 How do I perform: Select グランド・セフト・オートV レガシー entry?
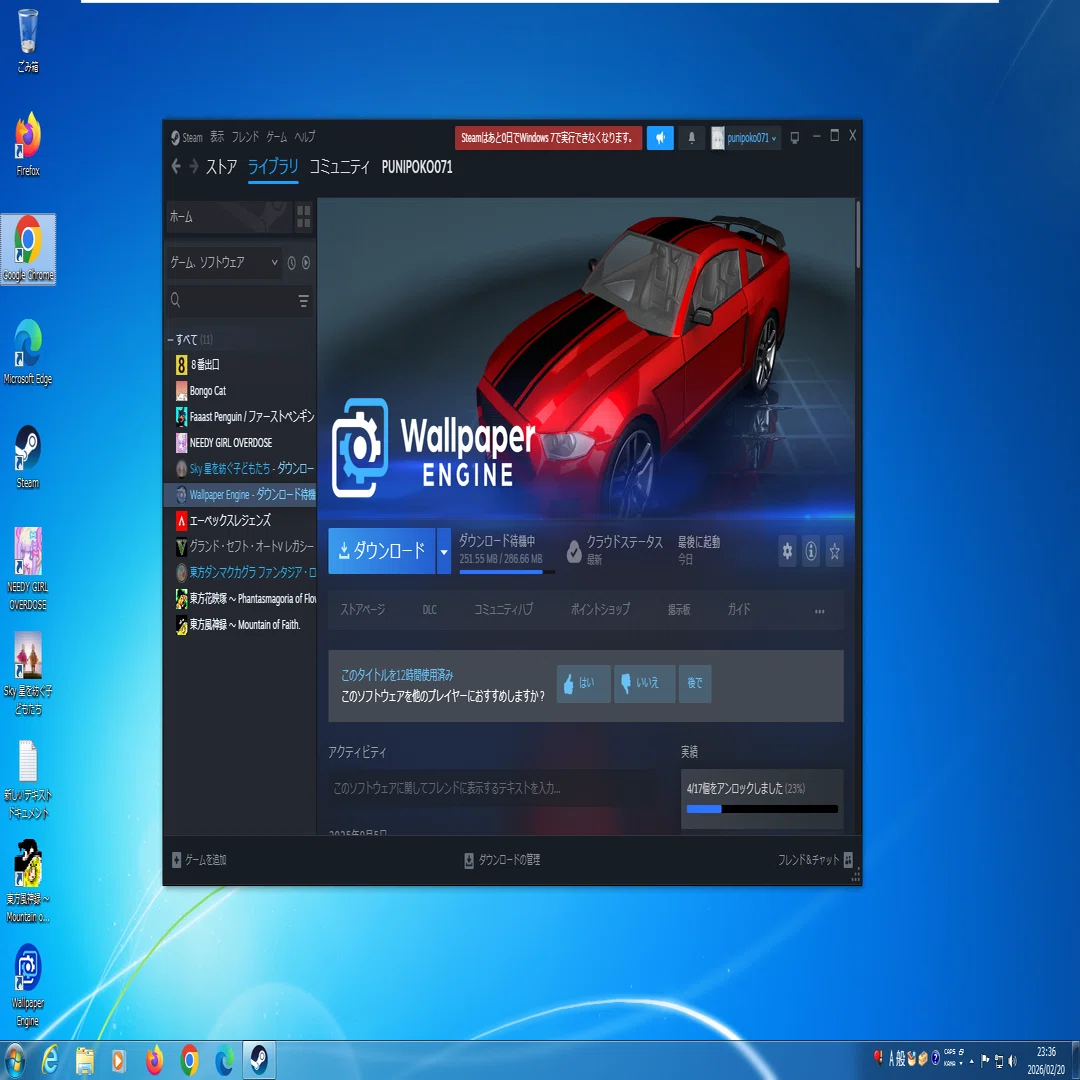tap(240, 547)
